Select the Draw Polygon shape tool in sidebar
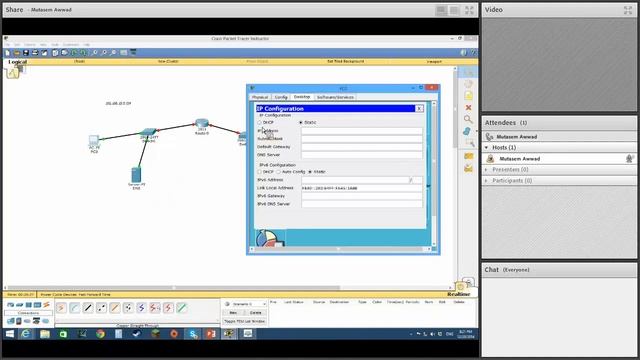 tap(468, 131)
